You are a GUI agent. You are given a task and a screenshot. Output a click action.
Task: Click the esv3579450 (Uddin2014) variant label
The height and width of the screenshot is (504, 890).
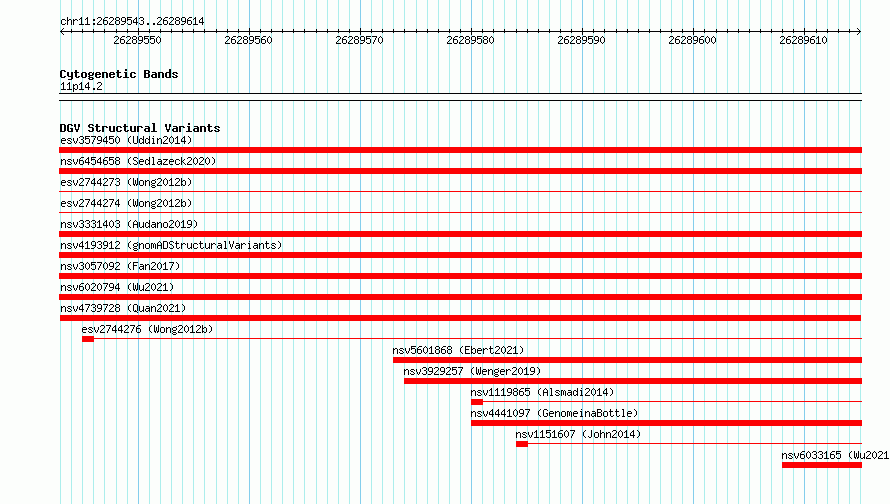tap(126, 140)
